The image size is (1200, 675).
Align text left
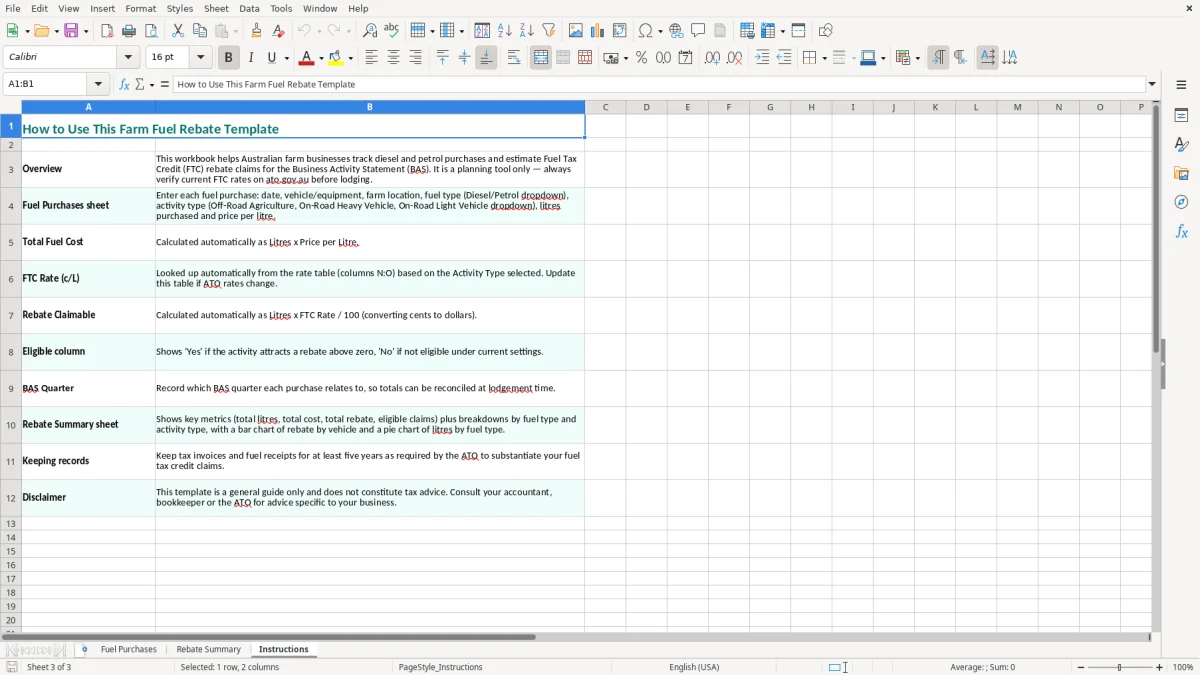tap(371, 58)
